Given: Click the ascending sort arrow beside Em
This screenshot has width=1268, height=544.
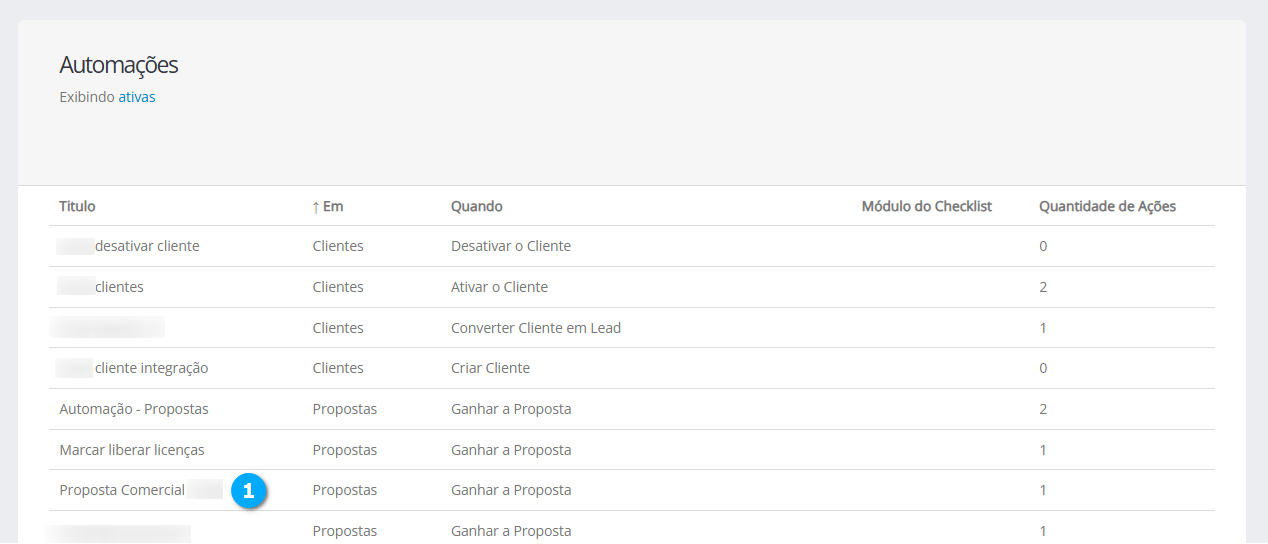Looking at the screenshot, I should click(316, 207).
